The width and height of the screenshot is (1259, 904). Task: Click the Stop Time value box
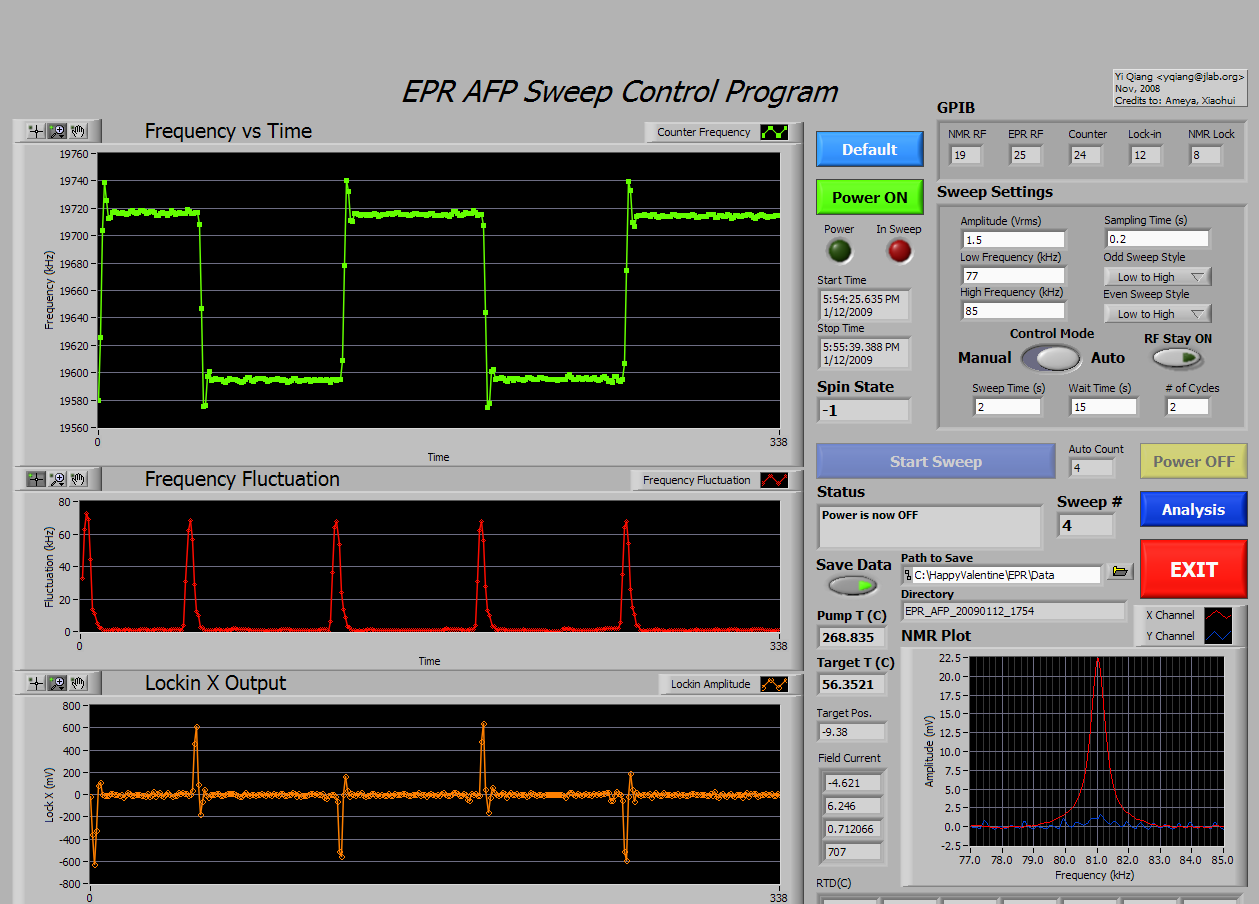(x=864, y=353)
